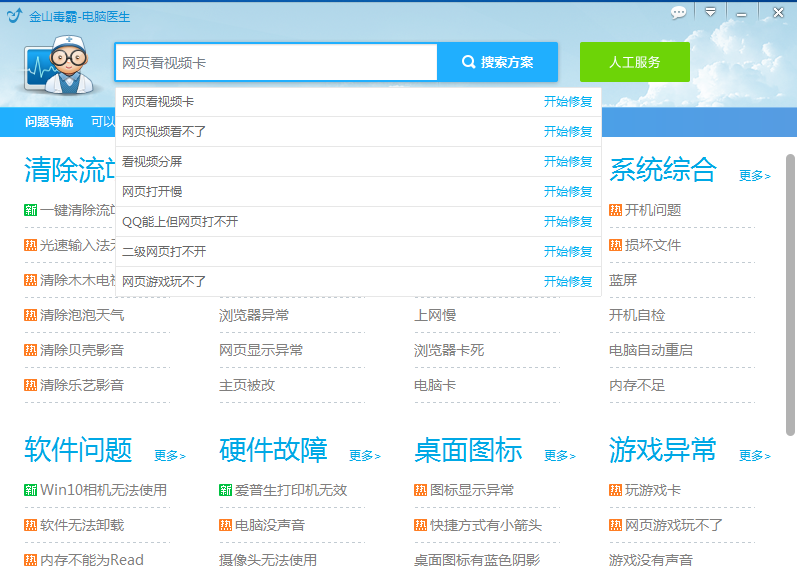Click the doctor mascot avatar icon

click(58, 65)
